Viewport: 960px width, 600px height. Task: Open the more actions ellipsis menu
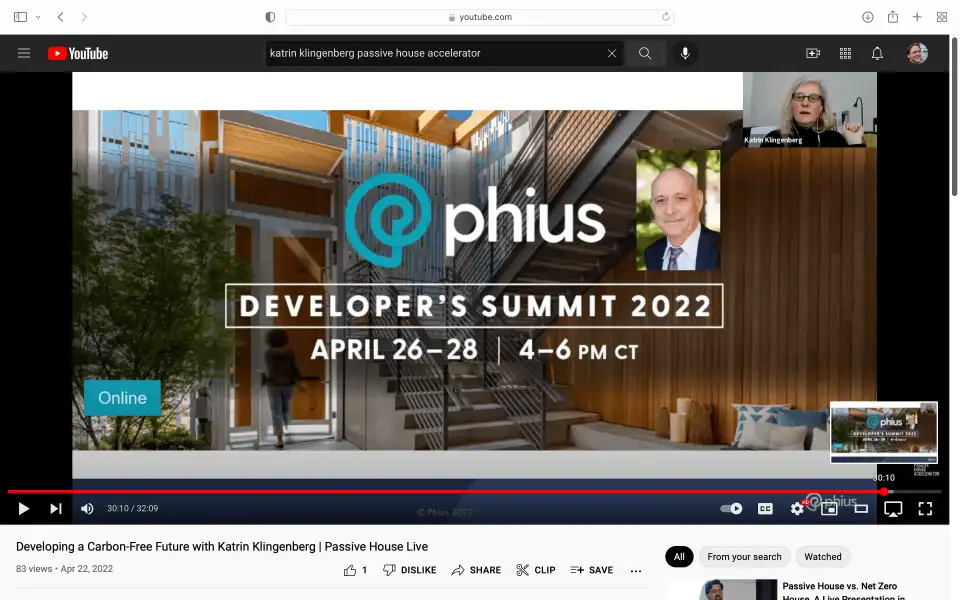(636, 570)
